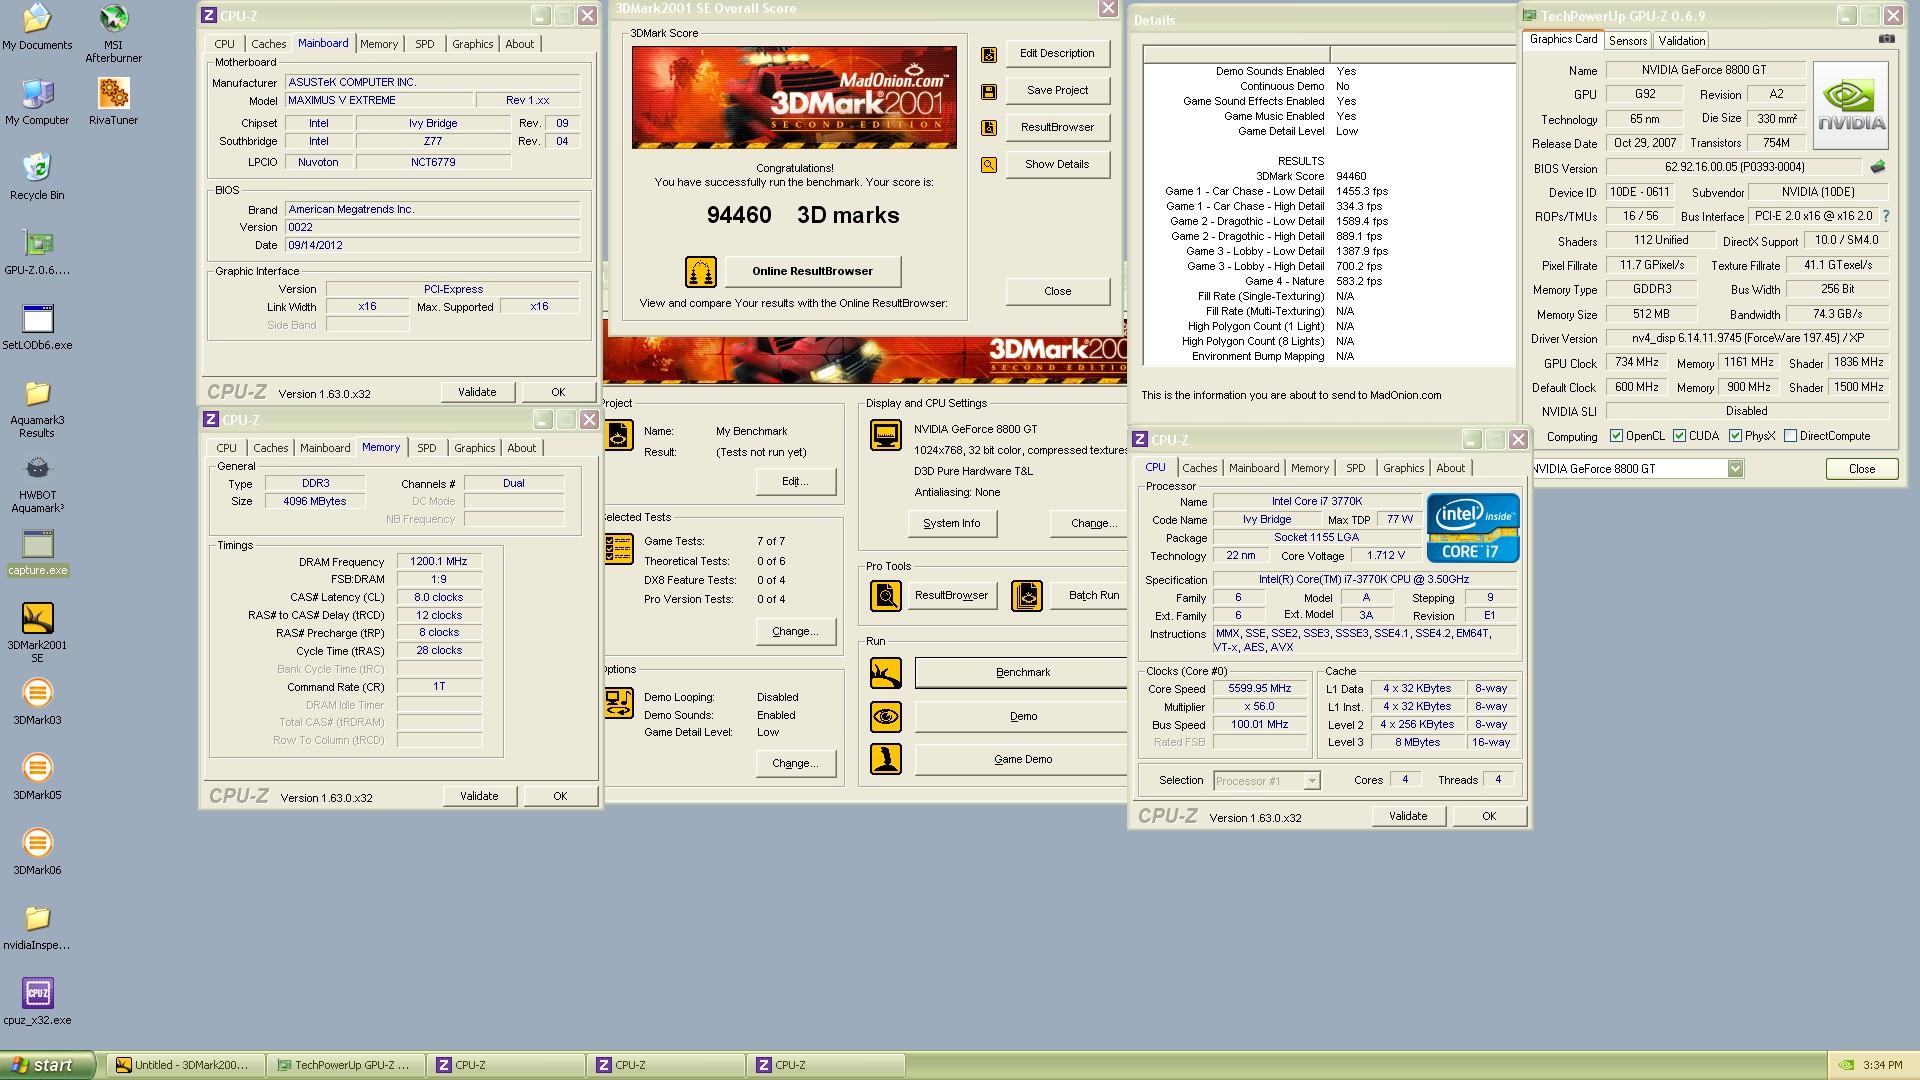Open Caches tab in Mainboard CPU-Z window
The width and height of the screenshot is (1920, 1080).
[268, 44]
